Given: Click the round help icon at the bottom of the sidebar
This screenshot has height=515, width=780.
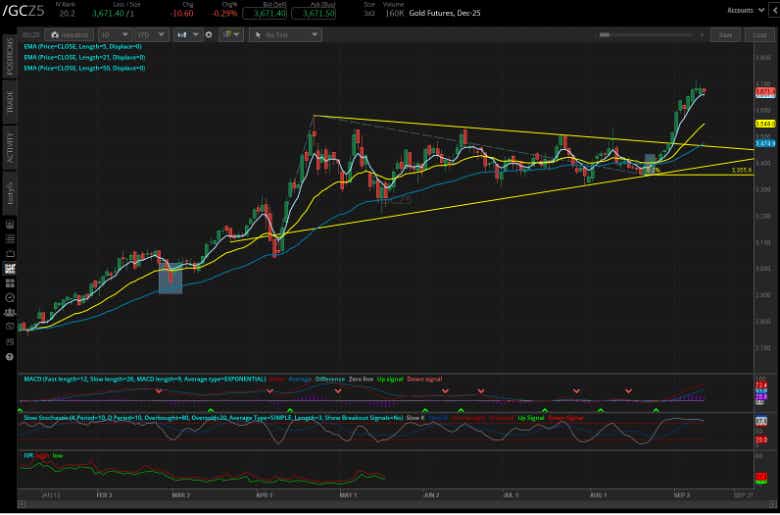Looking at the screenshot, I should (x=9, y=357).
